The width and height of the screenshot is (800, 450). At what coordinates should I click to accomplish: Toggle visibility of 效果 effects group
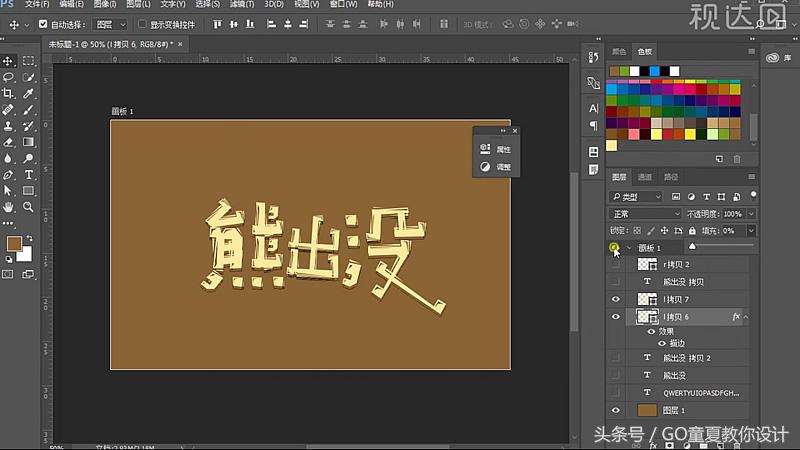coord(651,332)
